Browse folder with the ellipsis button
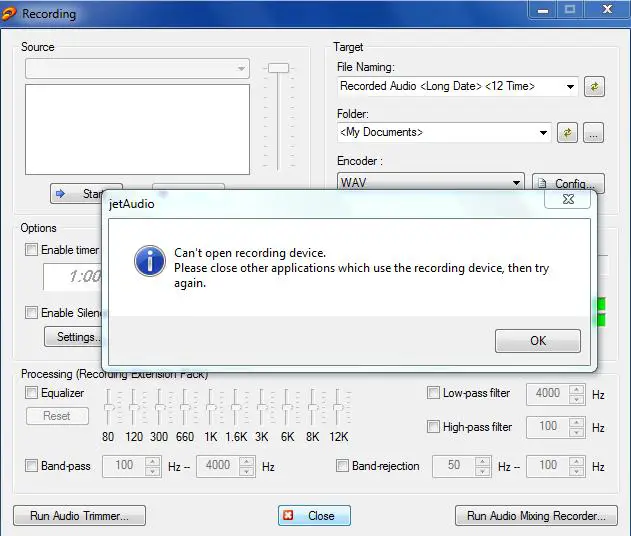Image resolution: width=631 pixels, height=536 pixels. [x=593, y=133]
